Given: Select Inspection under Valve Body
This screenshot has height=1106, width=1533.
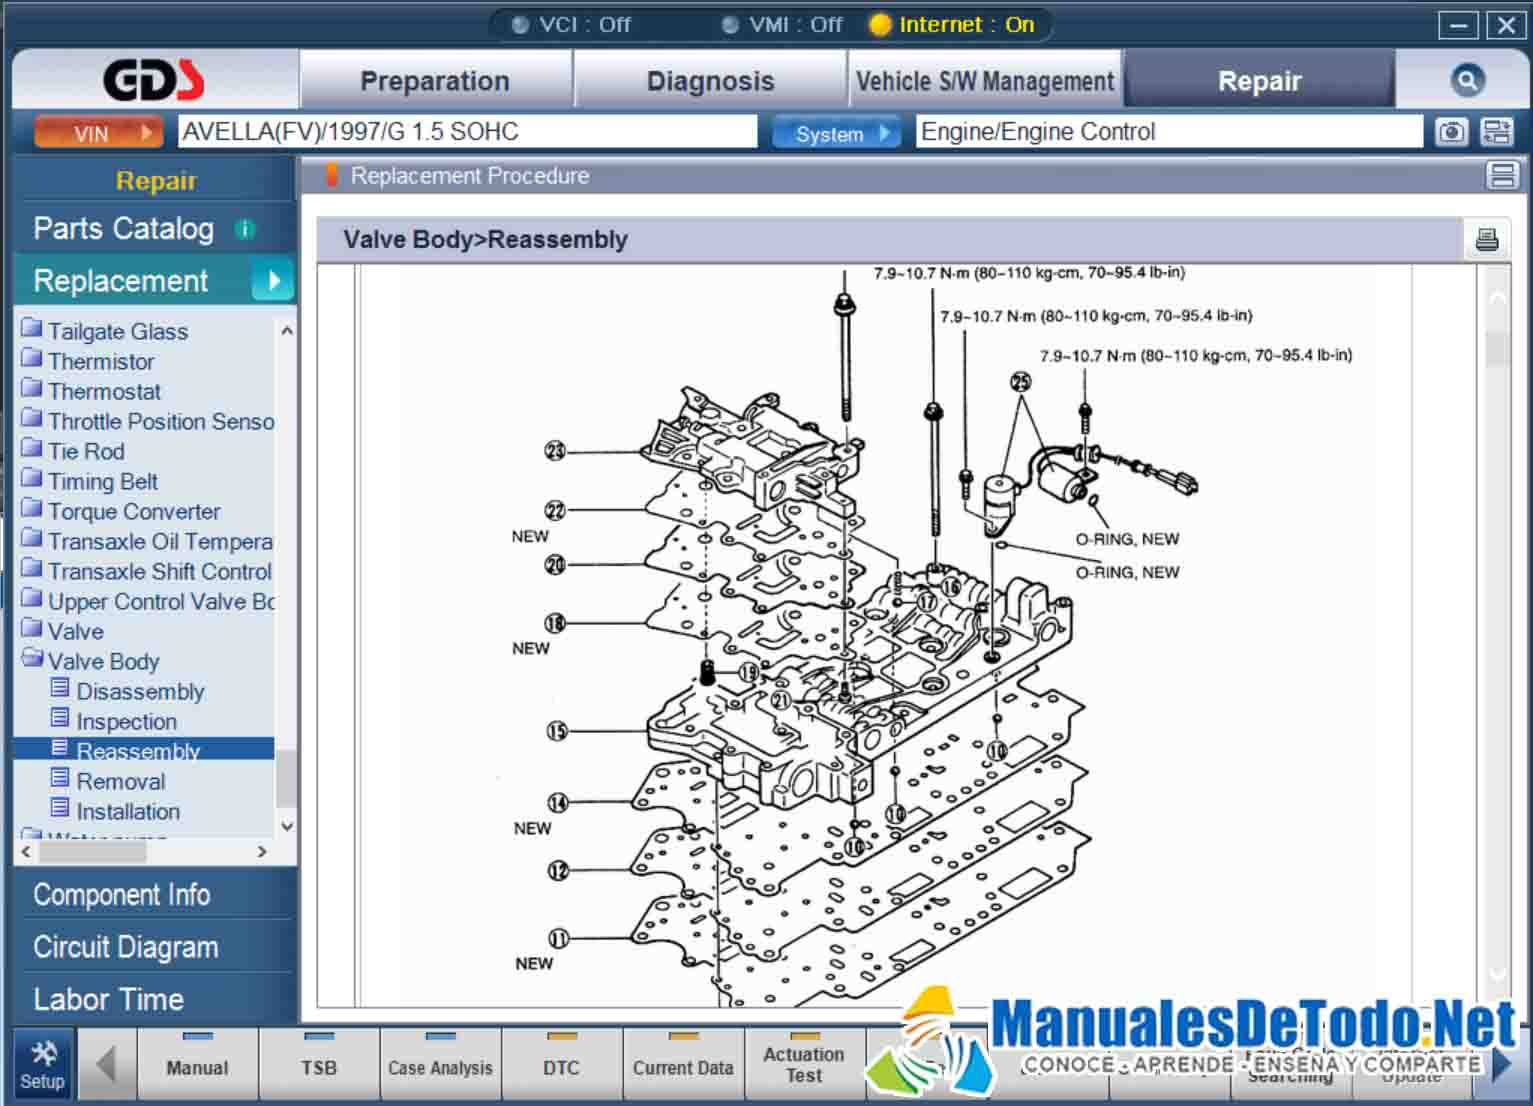Looking at the screenshot, I should point(126,721).
